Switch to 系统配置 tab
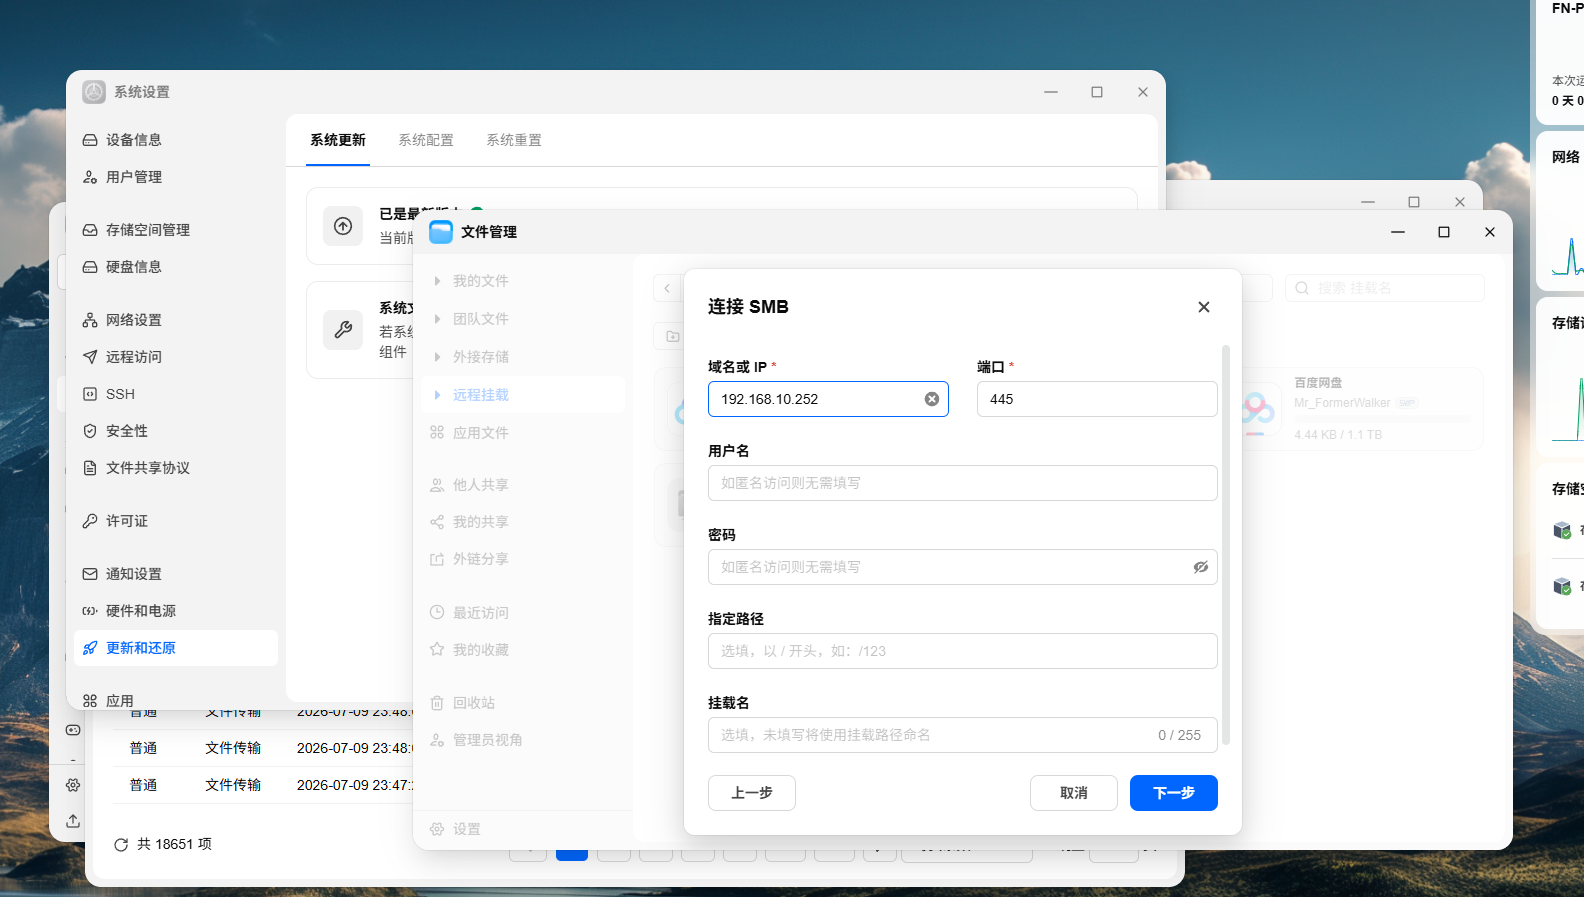 (x=426, y=140)
